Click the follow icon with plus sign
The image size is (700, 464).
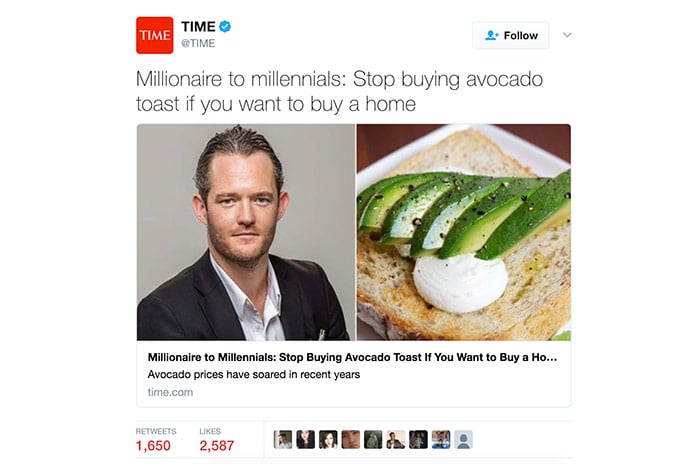(492, 35)
